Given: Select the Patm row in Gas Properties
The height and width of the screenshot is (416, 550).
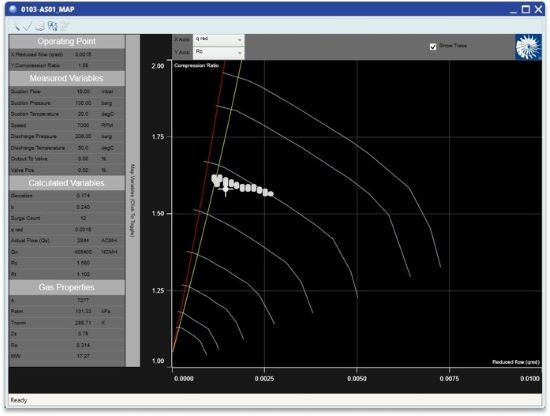Looking at the screenshot, I should 67,311.
